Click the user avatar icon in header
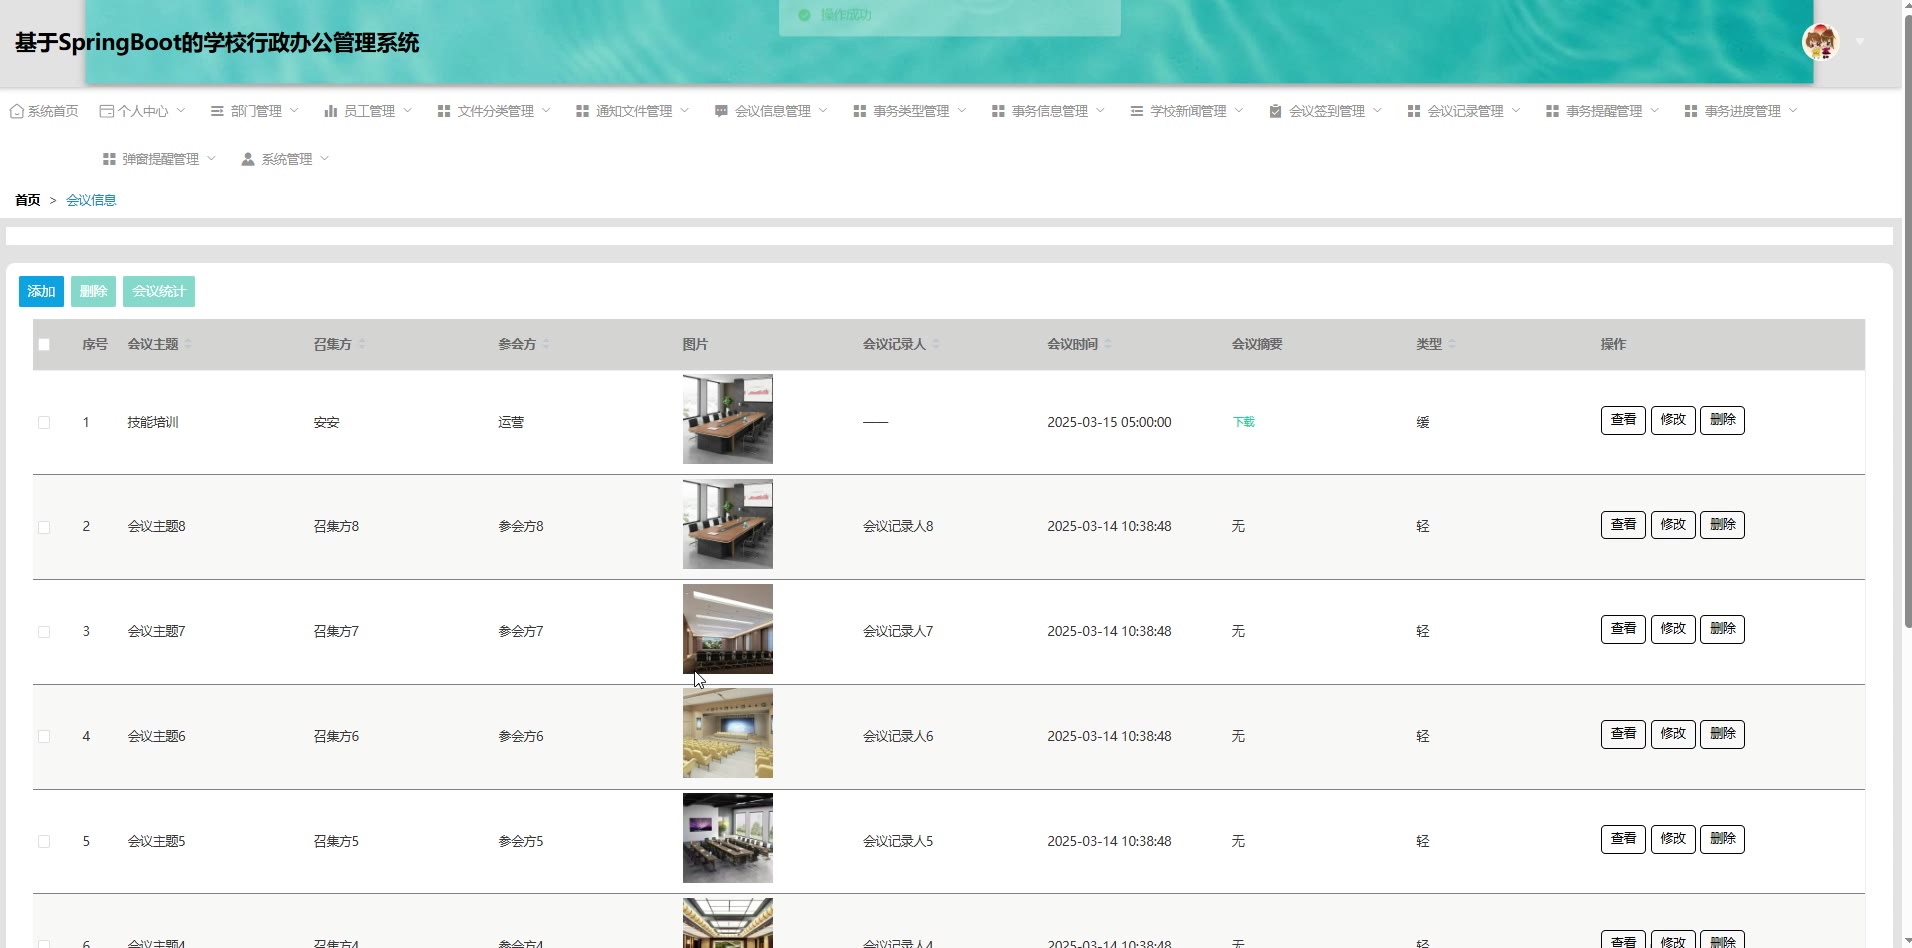Viewport: 1912px width, 948px height. (1819, 42)
